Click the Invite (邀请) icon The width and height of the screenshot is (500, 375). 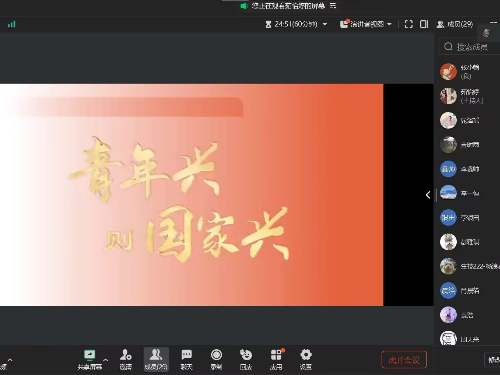coord(126,360)
